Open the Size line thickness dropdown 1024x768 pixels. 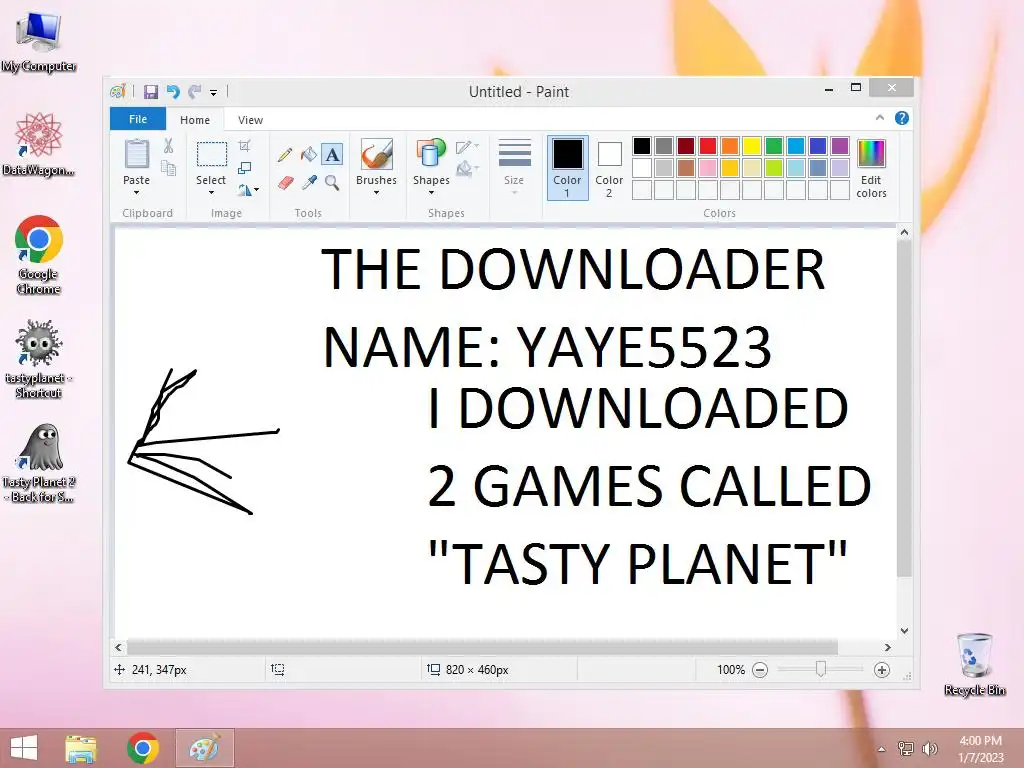click(x=514, y=166)
